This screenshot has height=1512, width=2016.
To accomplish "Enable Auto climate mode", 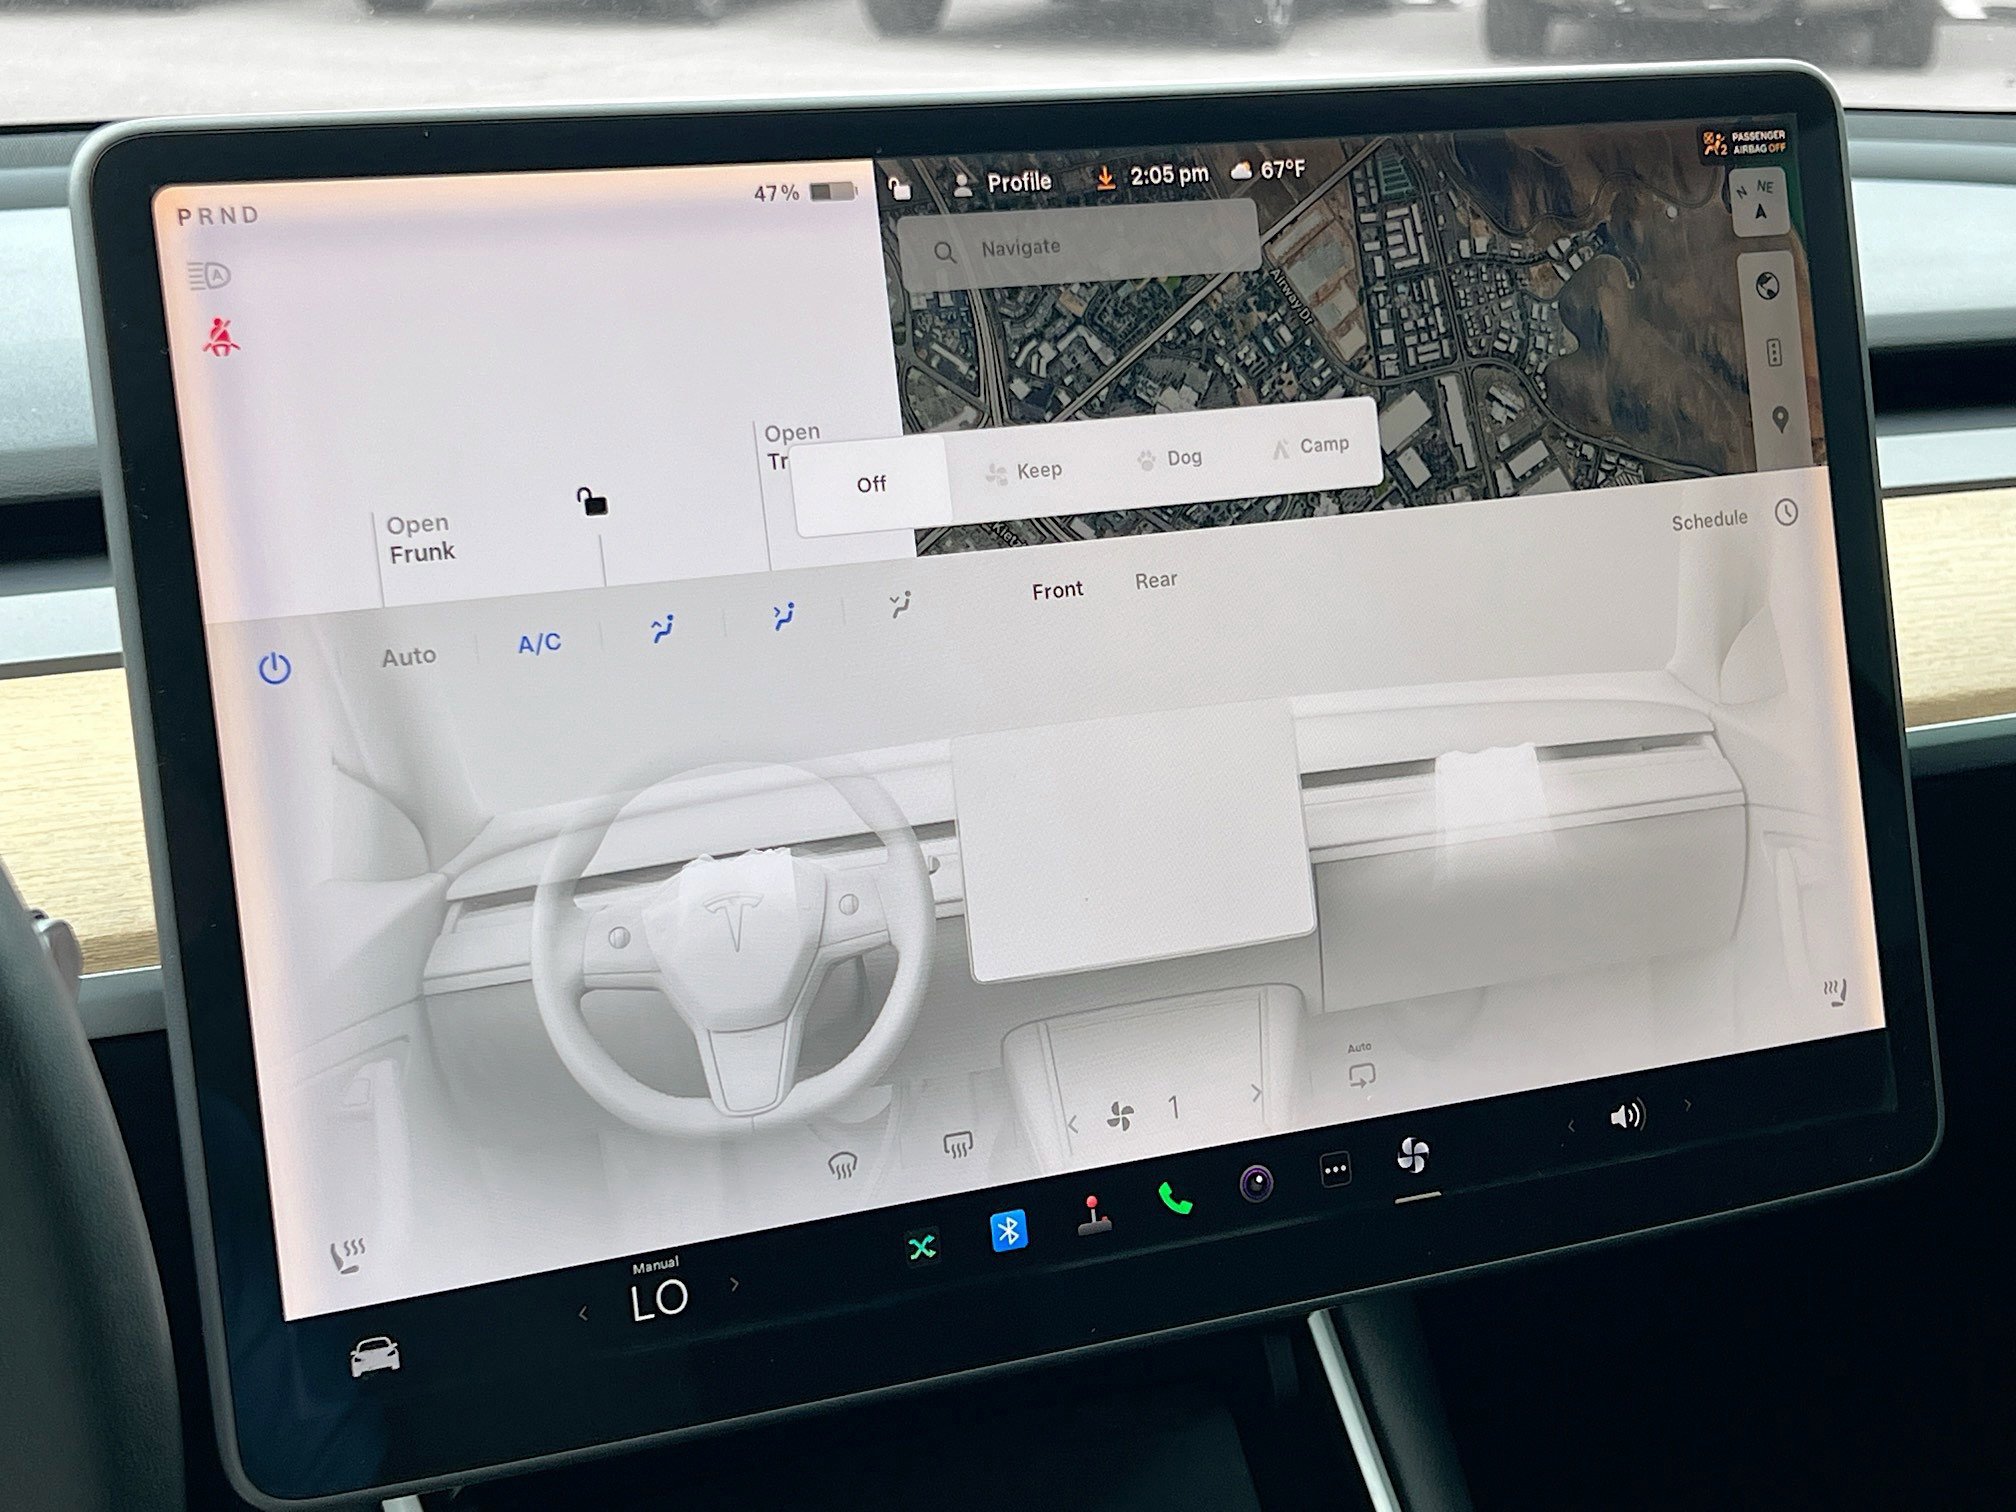I will (x=409, y=656).
